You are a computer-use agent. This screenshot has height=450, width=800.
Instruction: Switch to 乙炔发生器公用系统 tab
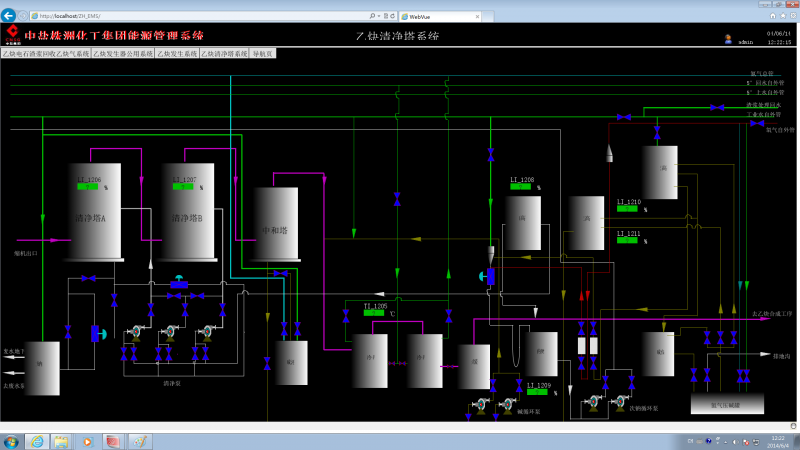click(123, 54)
